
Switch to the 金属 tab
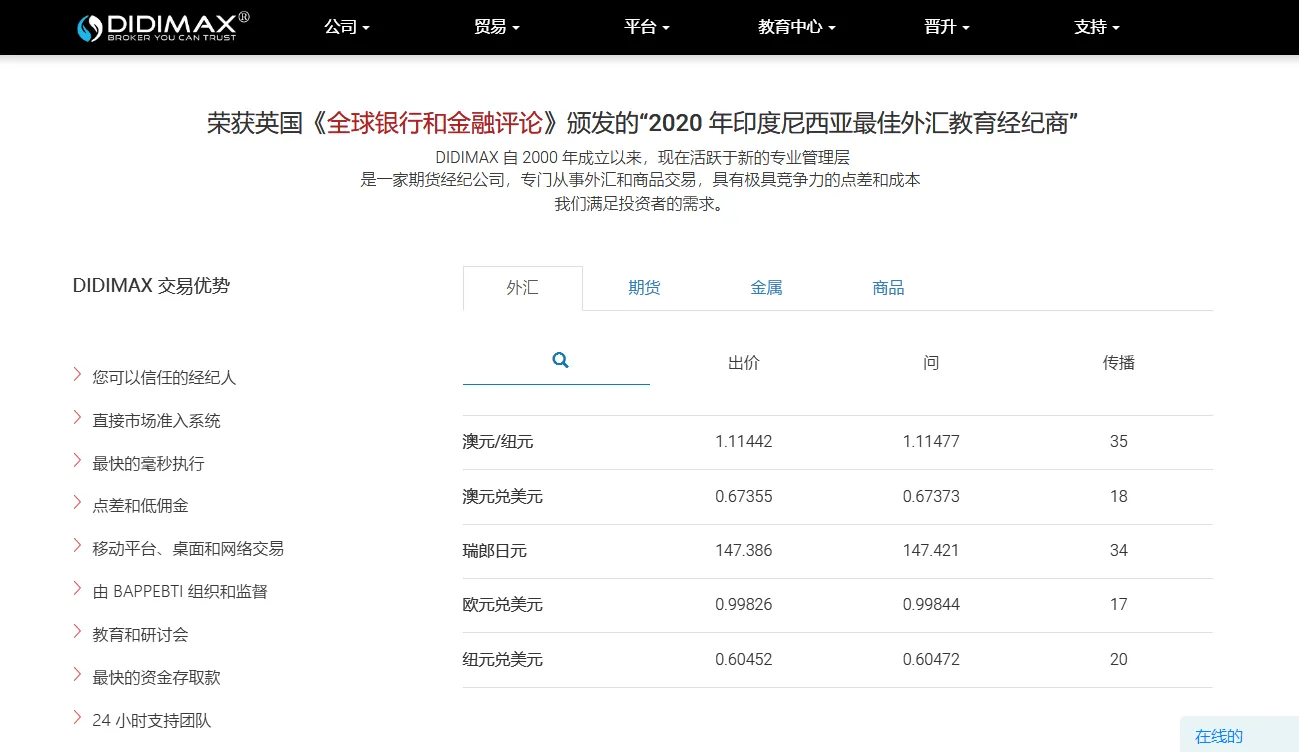pos(766,288)
